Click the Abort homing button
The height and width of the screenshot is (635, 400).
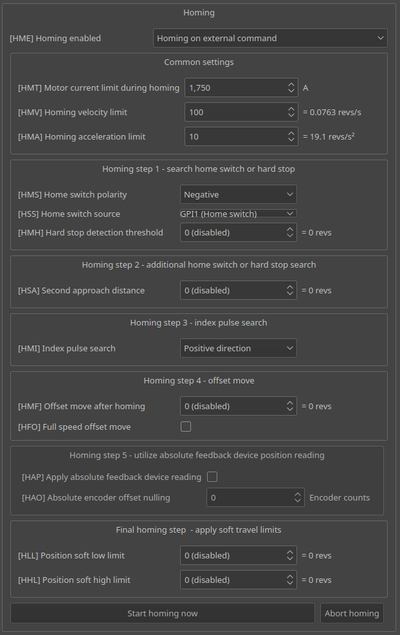(x=352, y=613)
